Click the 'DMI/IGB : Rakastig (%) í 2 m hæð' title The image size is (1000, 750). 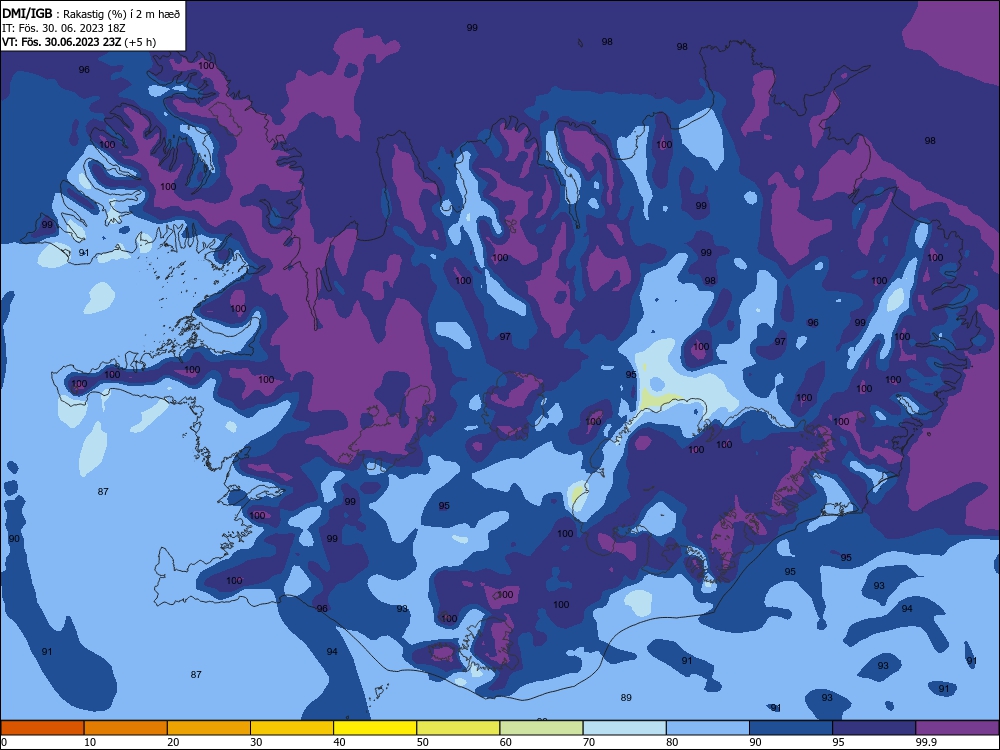coord(91,13)
